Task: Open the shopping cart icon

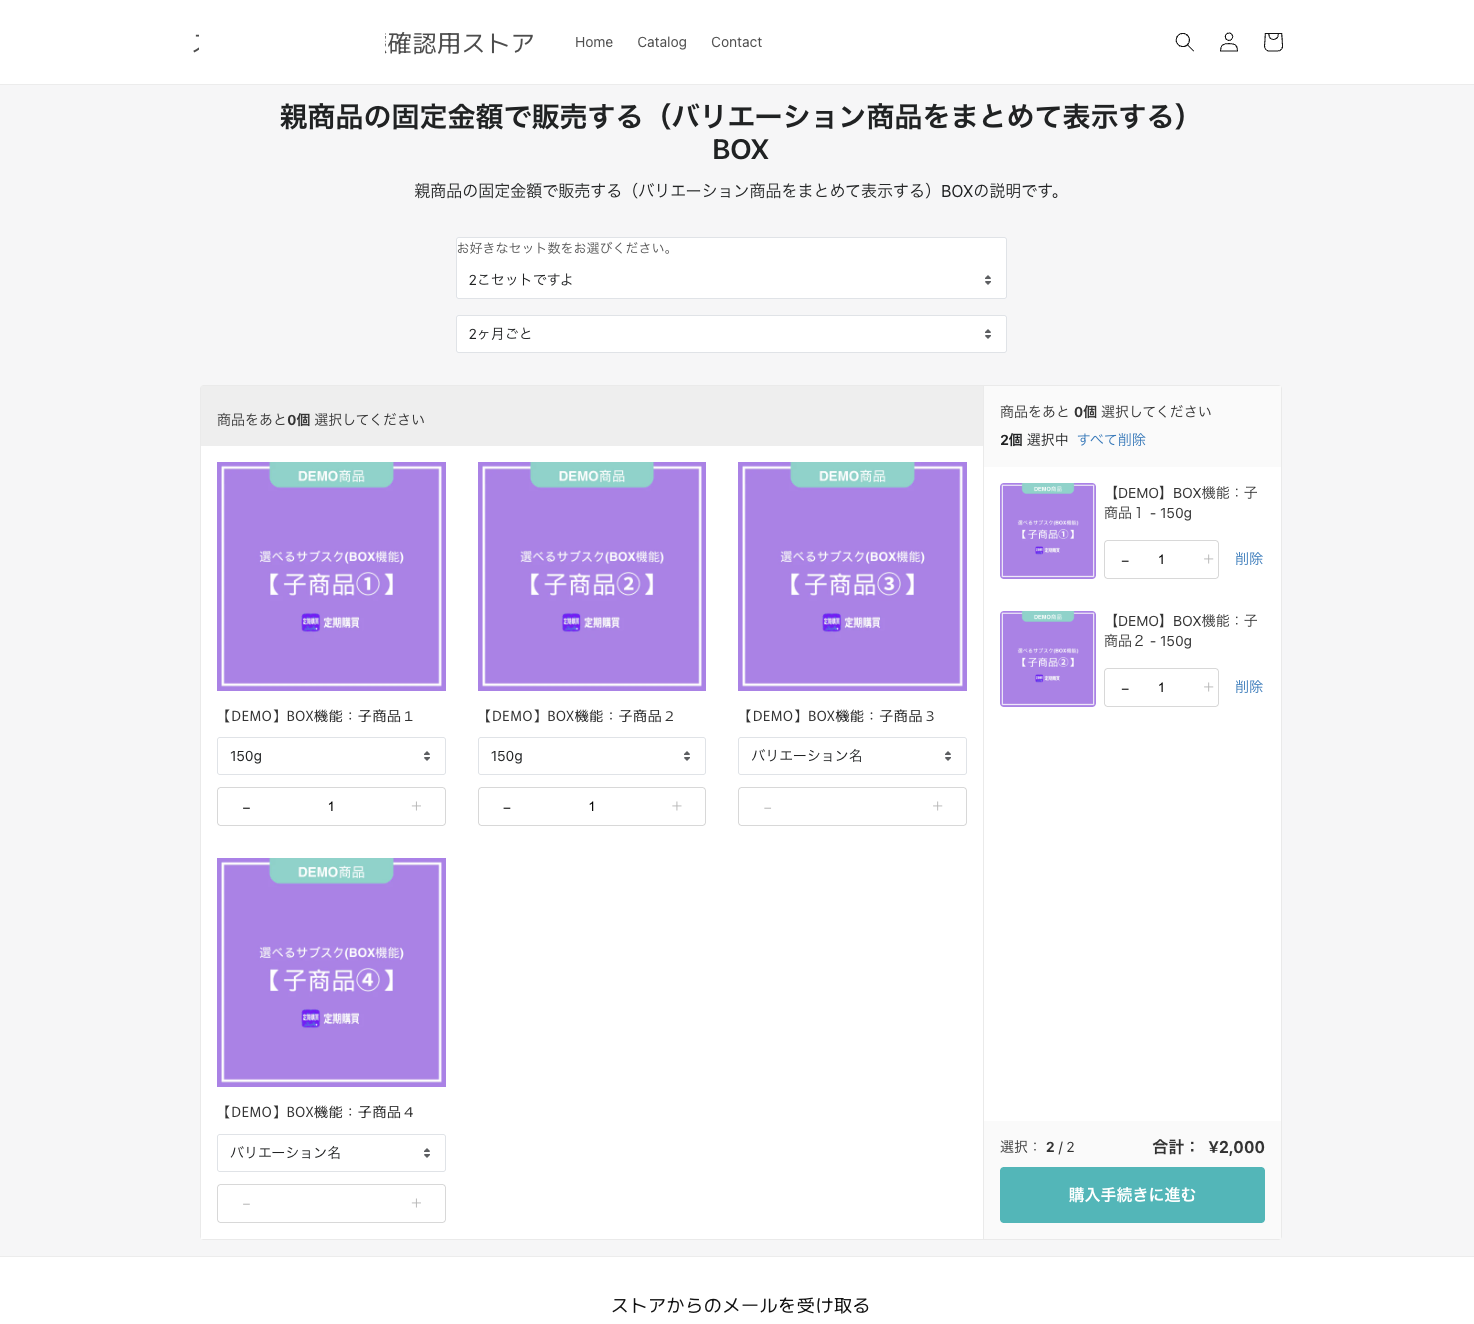Action: pos(1273,42)
